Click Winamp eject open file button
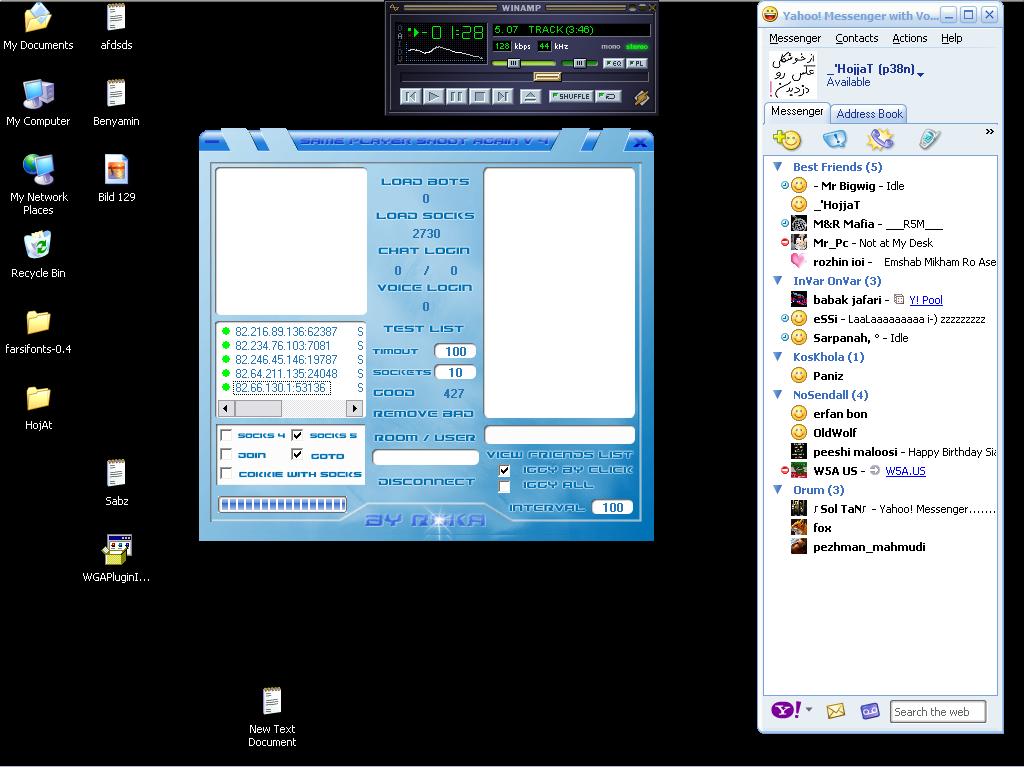This screenshot has height=768, width=1024. click(x=530, y=97)
